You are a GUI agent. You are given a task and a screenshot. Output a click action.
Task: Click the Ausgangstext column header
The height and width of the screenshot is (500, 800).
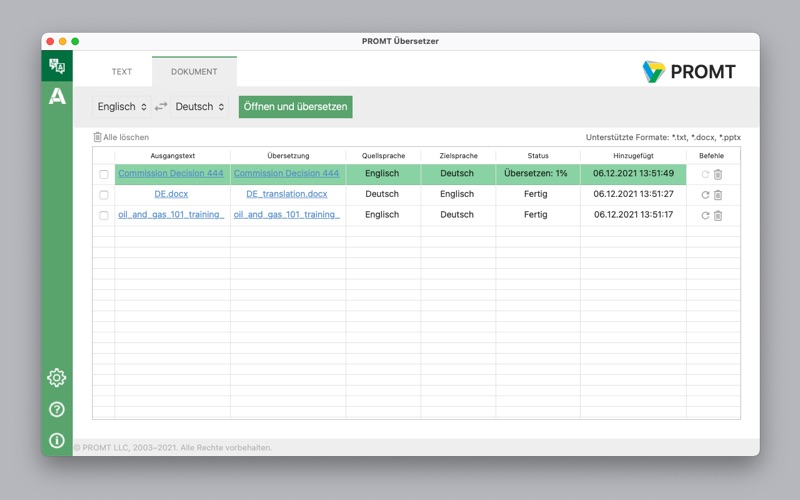pyautogui.click(x=172, y=156)
